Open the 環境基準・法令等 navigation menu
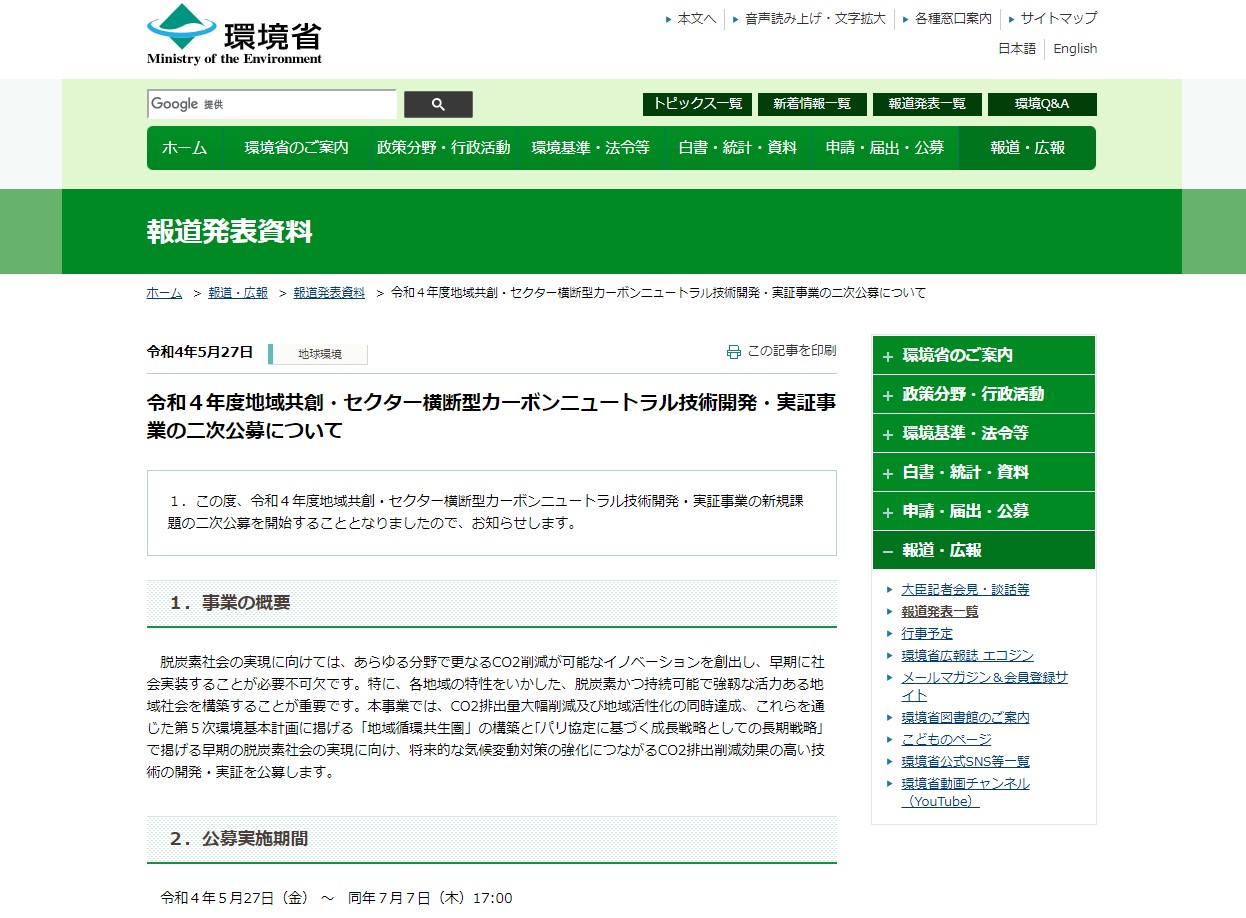 (591, 147)
